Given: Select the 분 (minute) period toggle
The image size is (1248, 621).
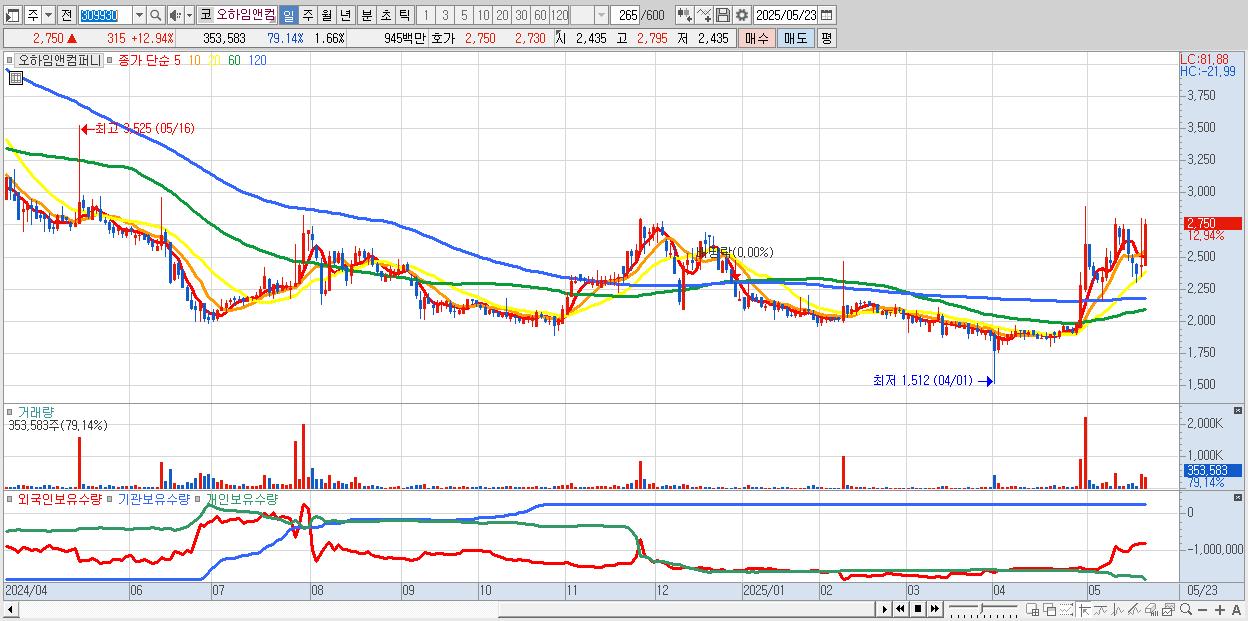Looking at the screenshot, I should pos(366,15).
